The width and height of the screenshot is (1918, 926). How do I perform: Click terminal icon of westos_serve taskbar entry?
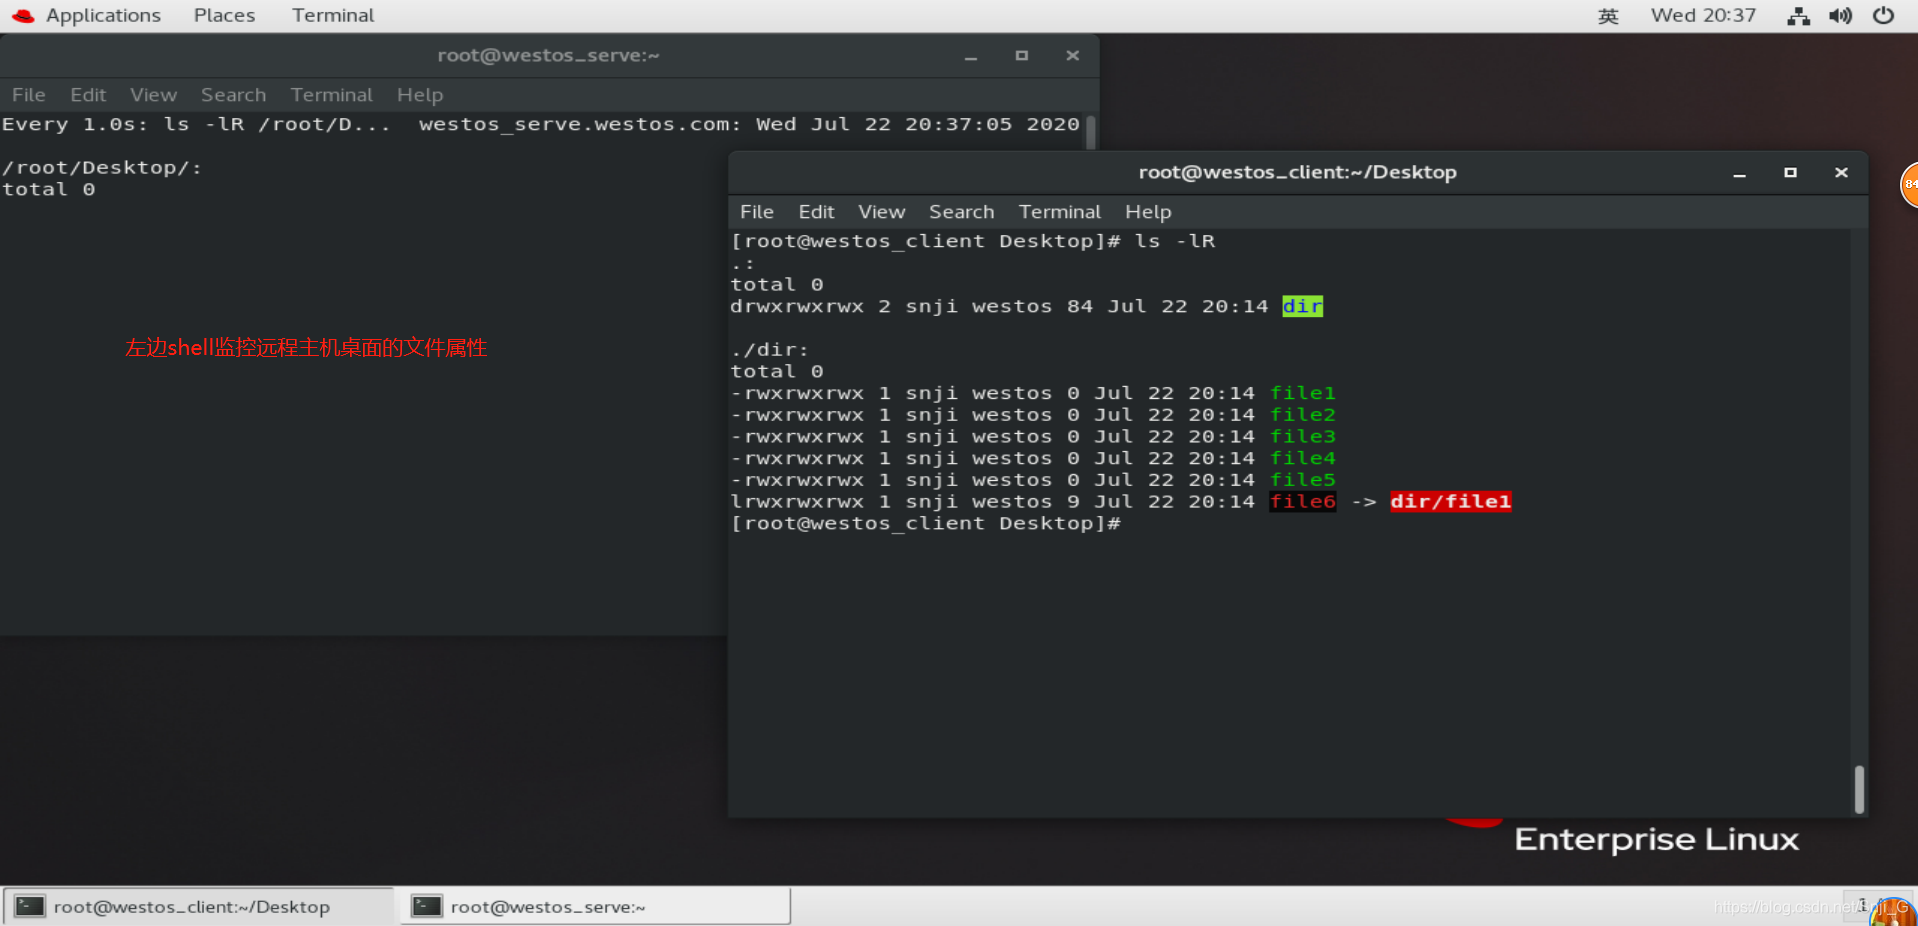point(427,906)
